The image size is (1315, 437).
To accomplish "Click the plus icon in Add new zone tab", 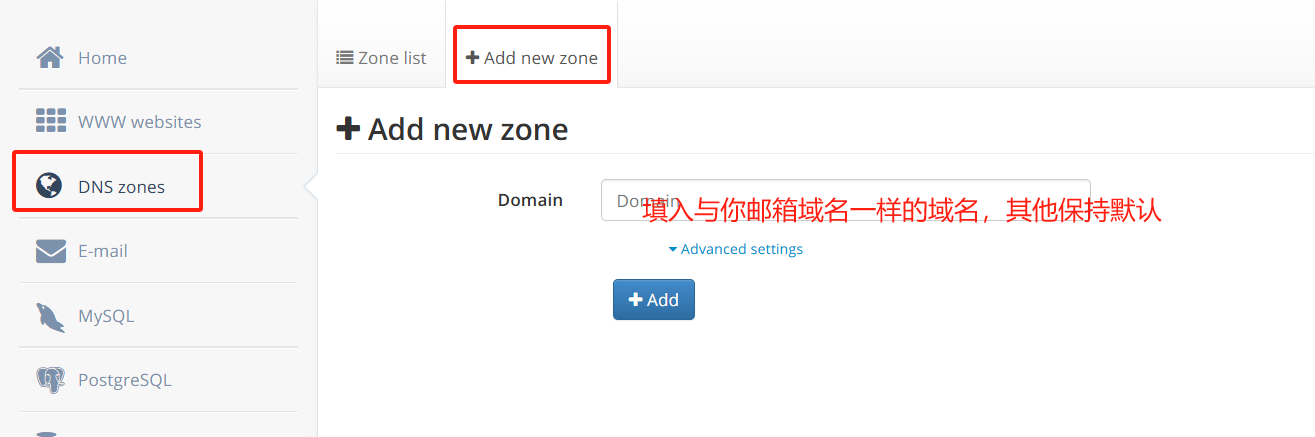I will click(472, 58).
